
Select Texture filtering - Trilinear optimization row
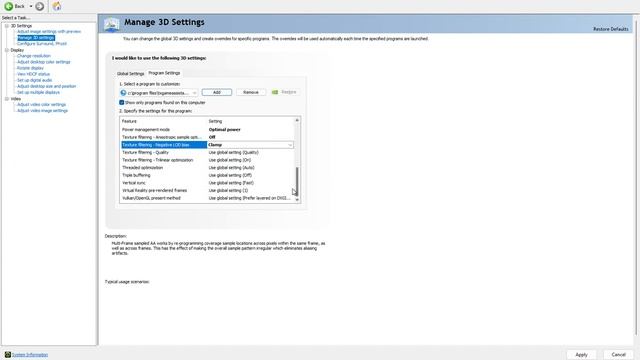point(207,160)
